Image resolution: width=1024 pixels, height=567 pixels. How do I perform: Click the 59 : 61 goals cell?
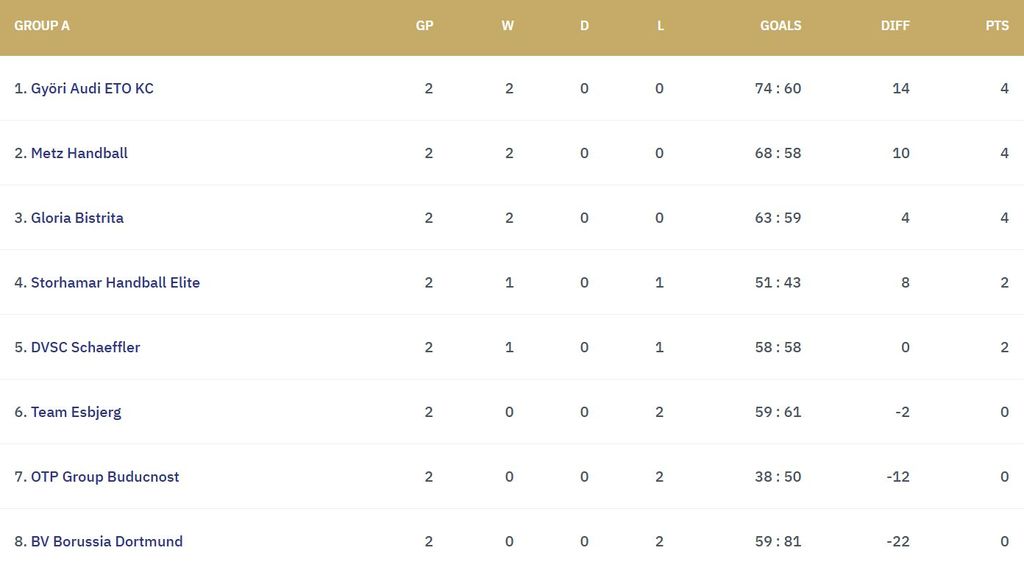pos(778,412)
